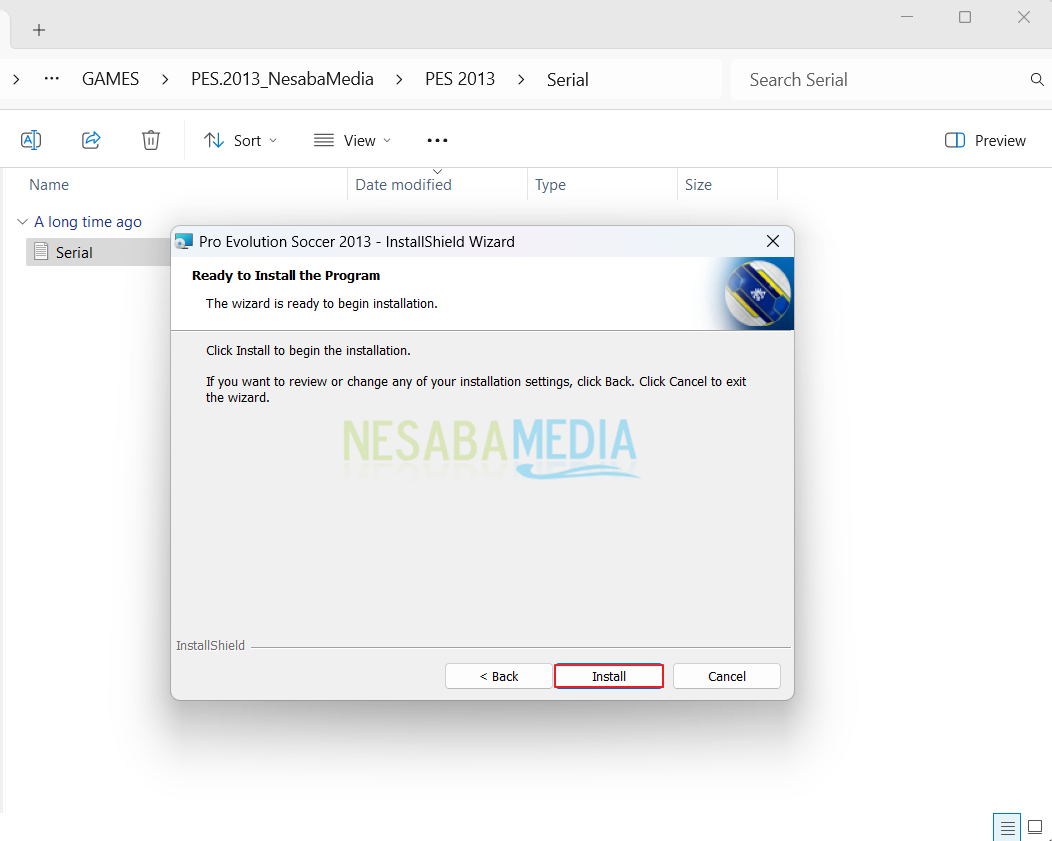Collapse the 'A long time ago' group
Screen dimensions: 1052x841
[x=22, y=221]
